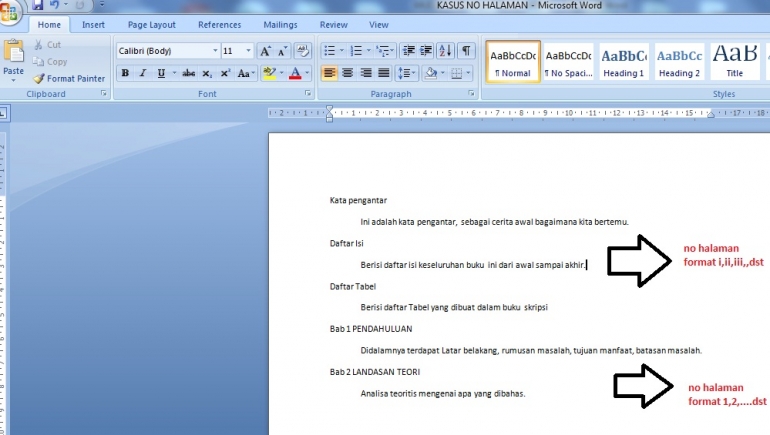Open the Review tab

[x=333, y=25]
